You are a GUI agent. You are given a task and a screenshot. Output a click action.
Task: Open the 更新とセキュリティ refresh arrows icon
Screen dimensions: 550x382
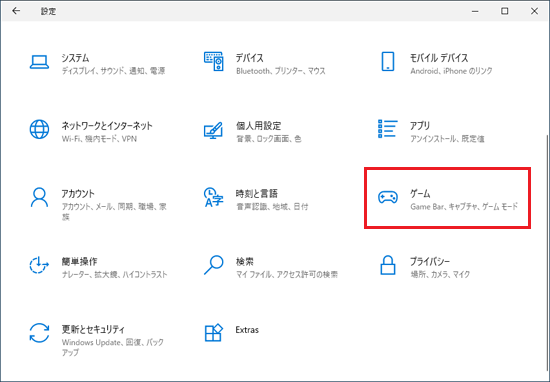pos(39,333)
